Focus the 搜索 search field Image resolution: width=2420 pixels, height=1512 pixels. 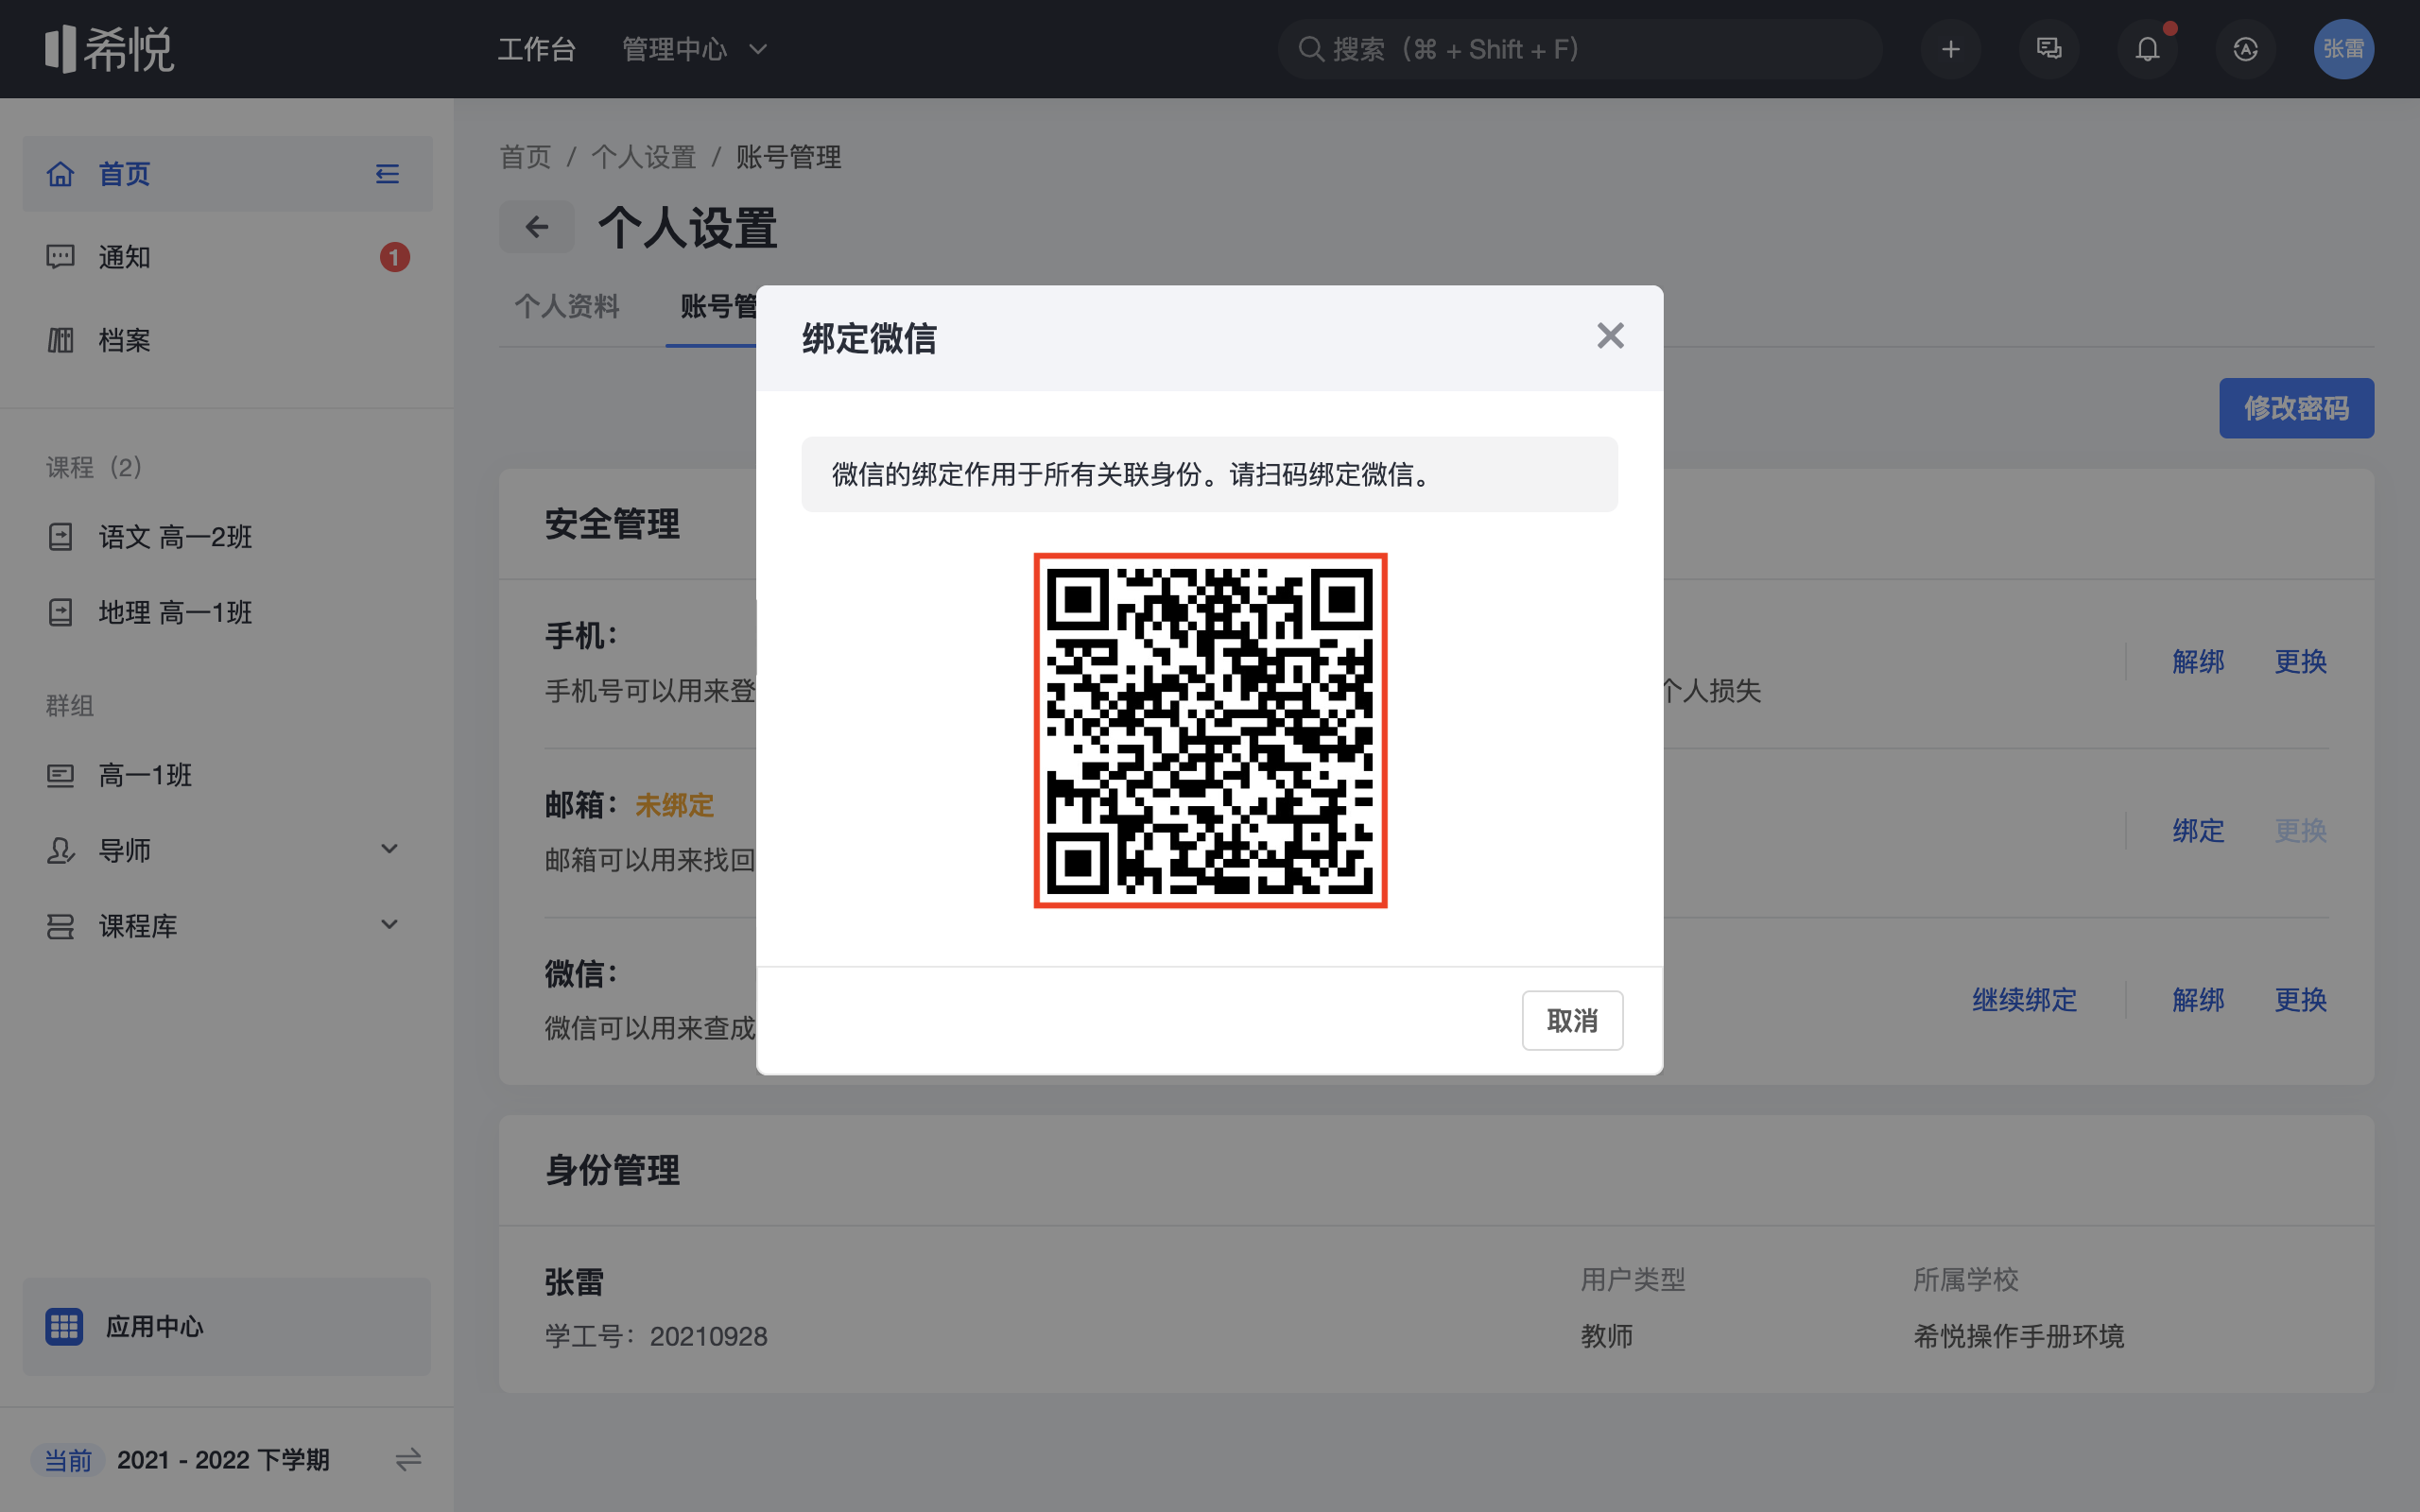click(x=1580, y=49)
